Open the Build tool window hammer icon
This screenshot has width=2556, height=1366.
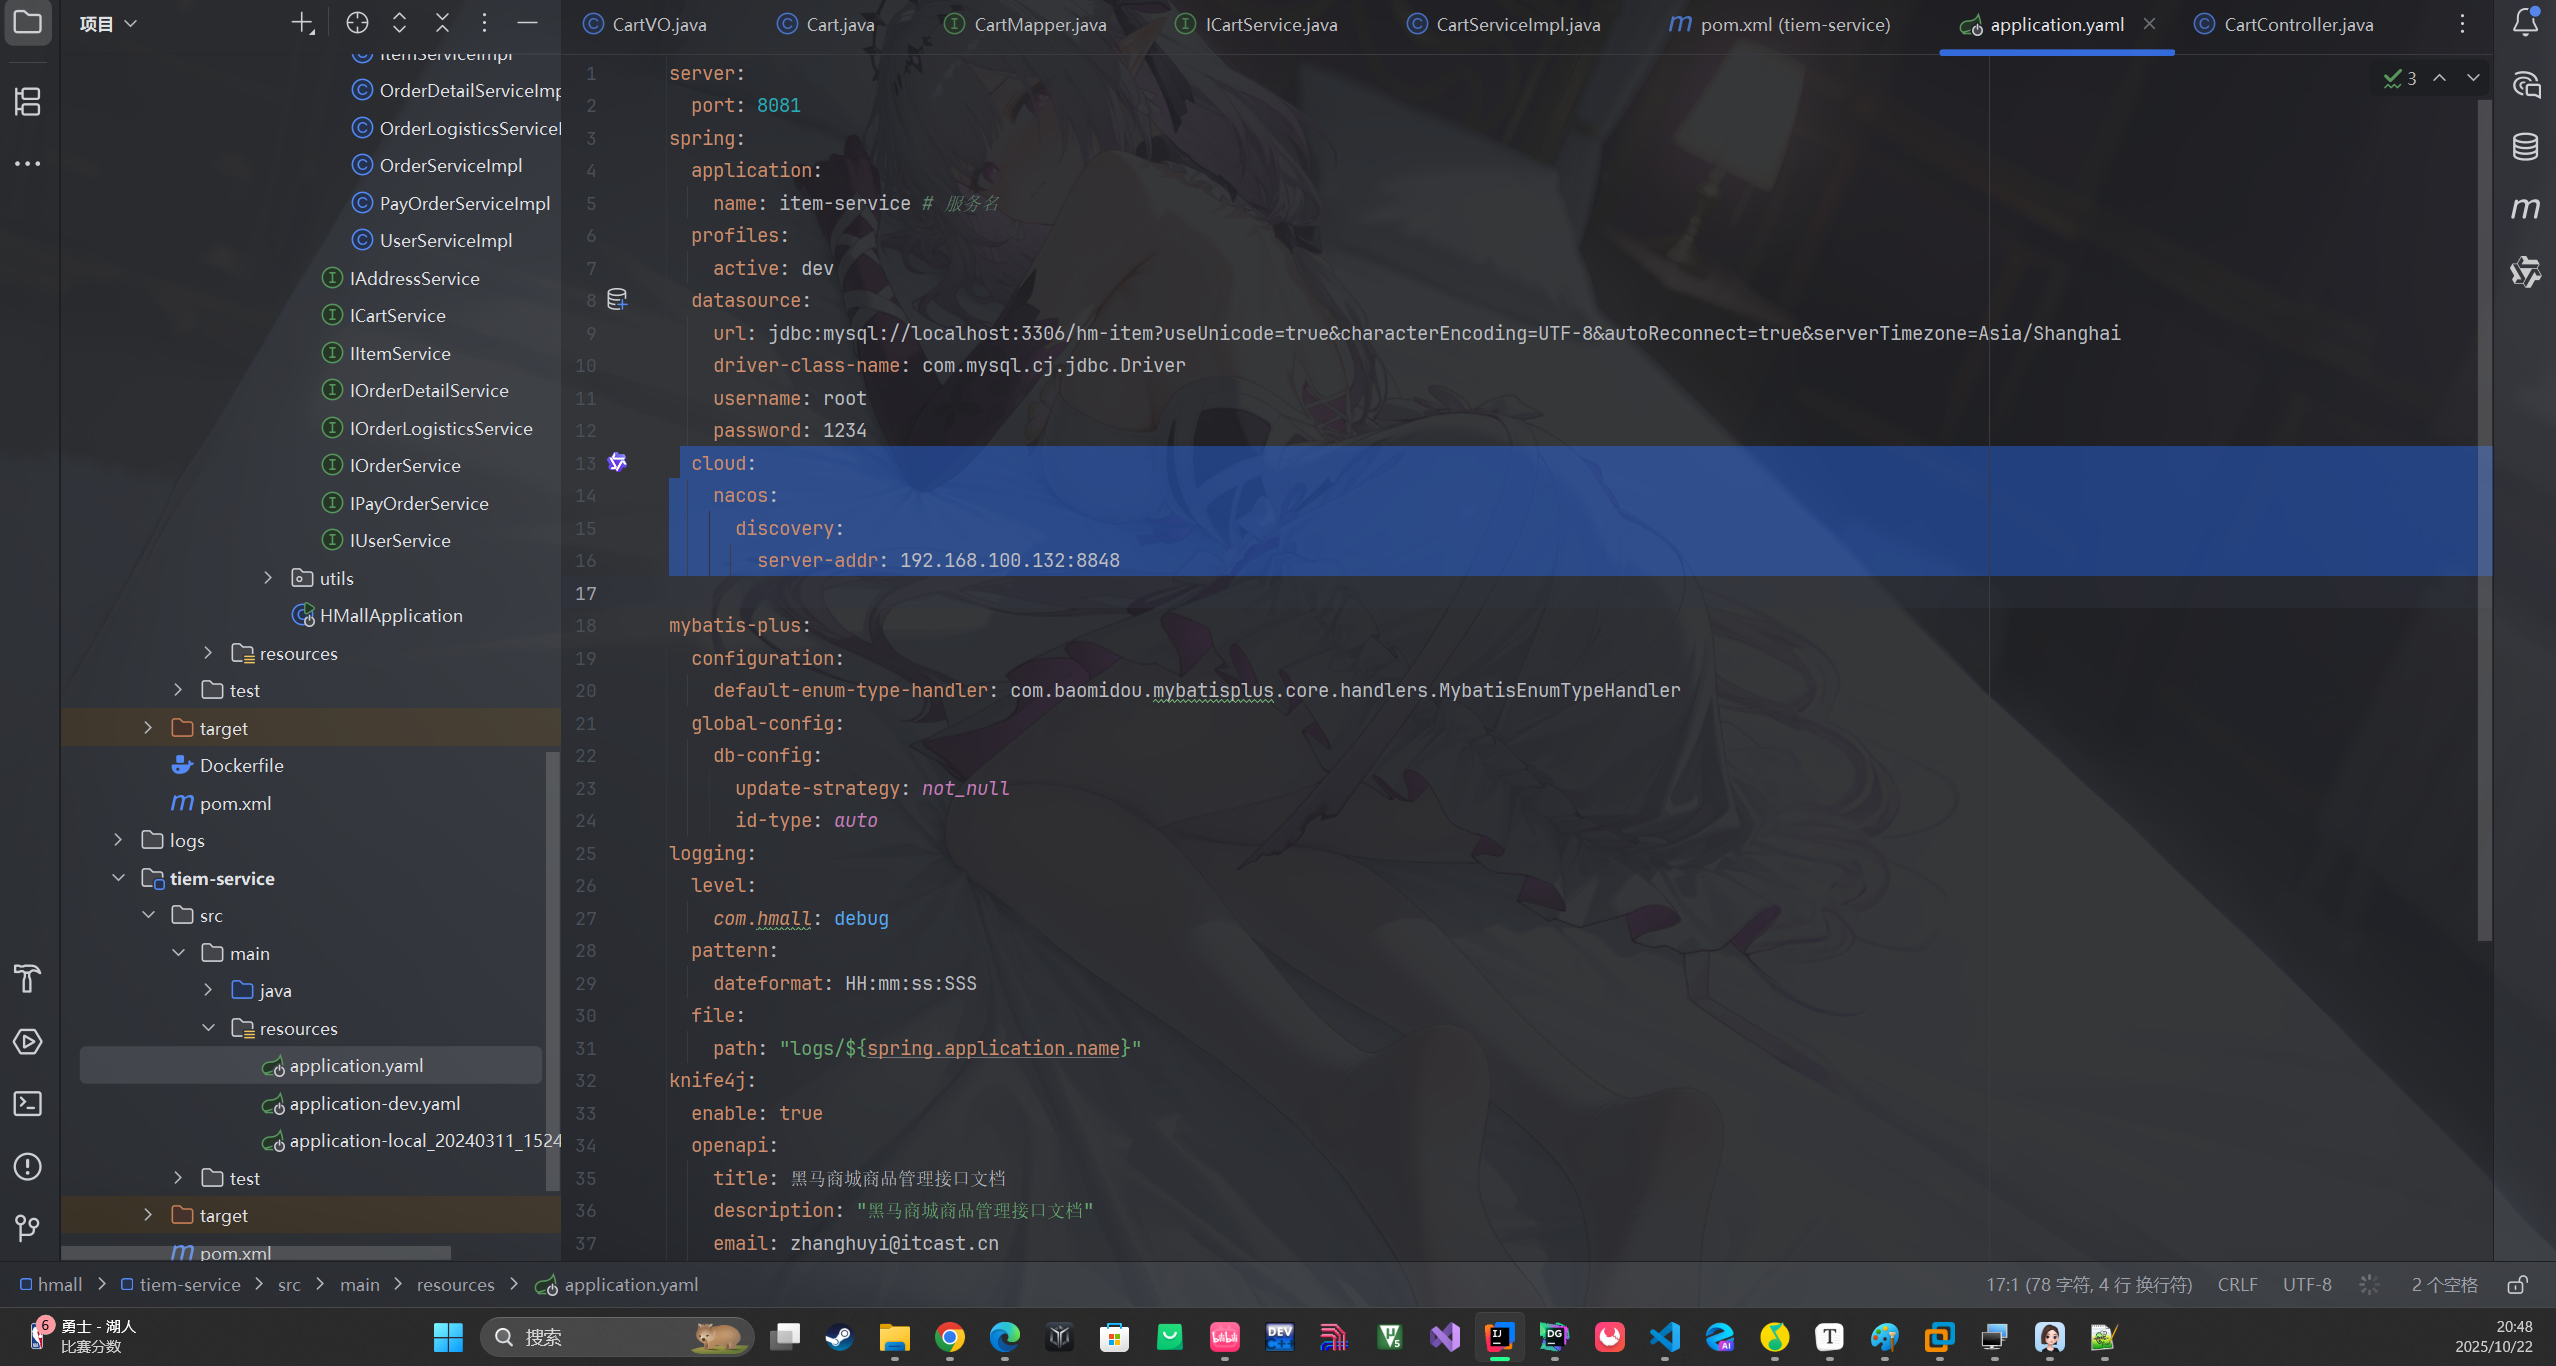pyautogui.click(x=27, y=978)
